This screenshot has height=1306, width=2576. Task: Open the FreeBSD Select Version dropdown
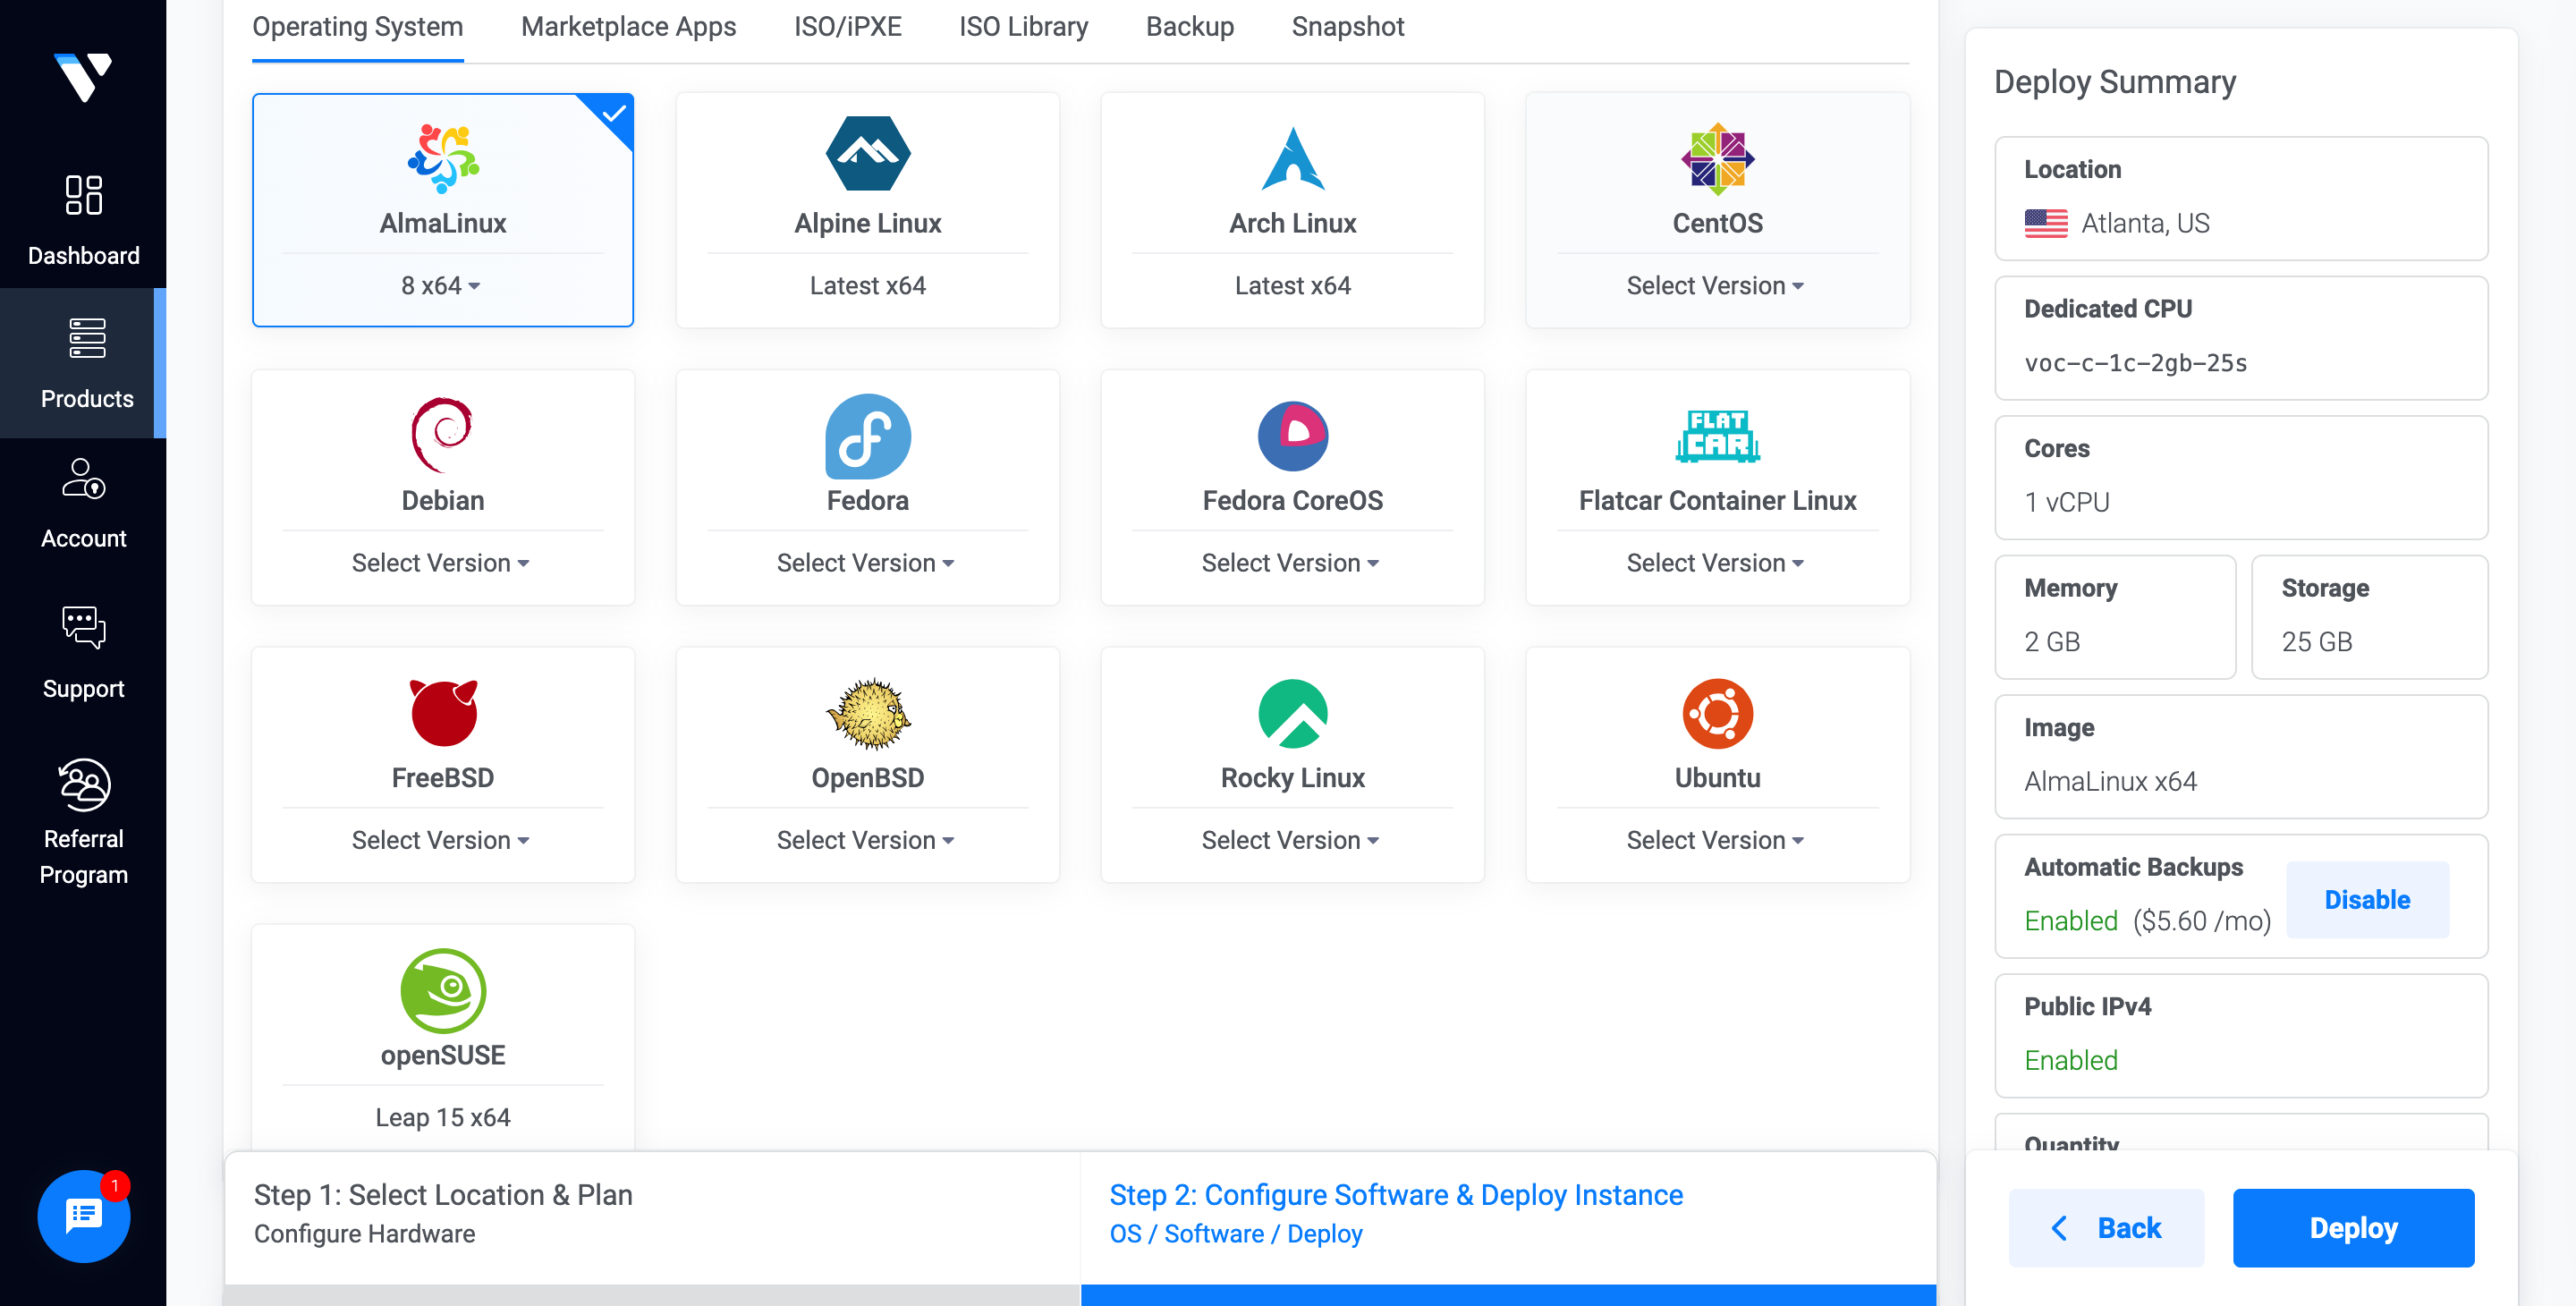point(441,840)
